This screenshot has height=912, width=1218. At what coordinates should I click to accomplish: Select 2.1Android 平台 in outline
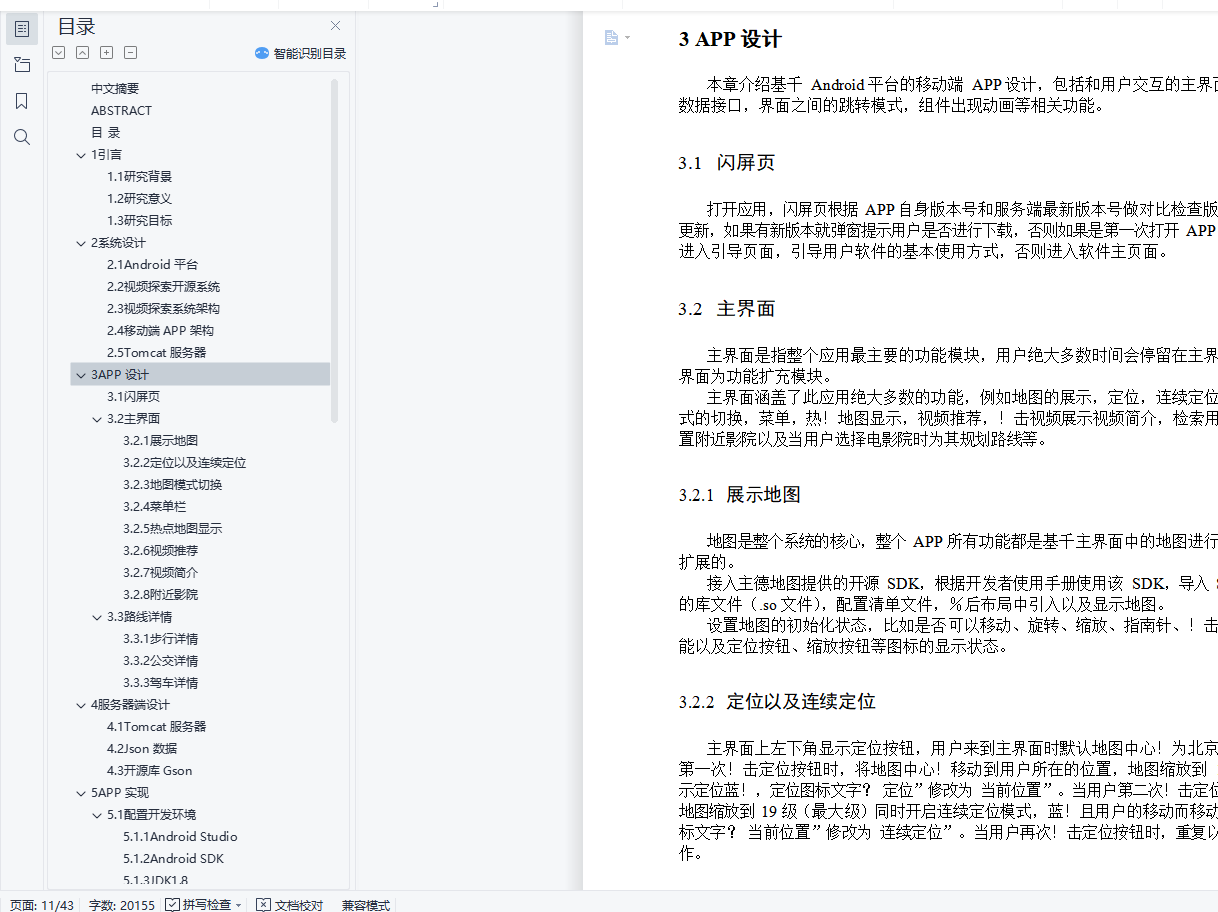click(x=152, y=264)
